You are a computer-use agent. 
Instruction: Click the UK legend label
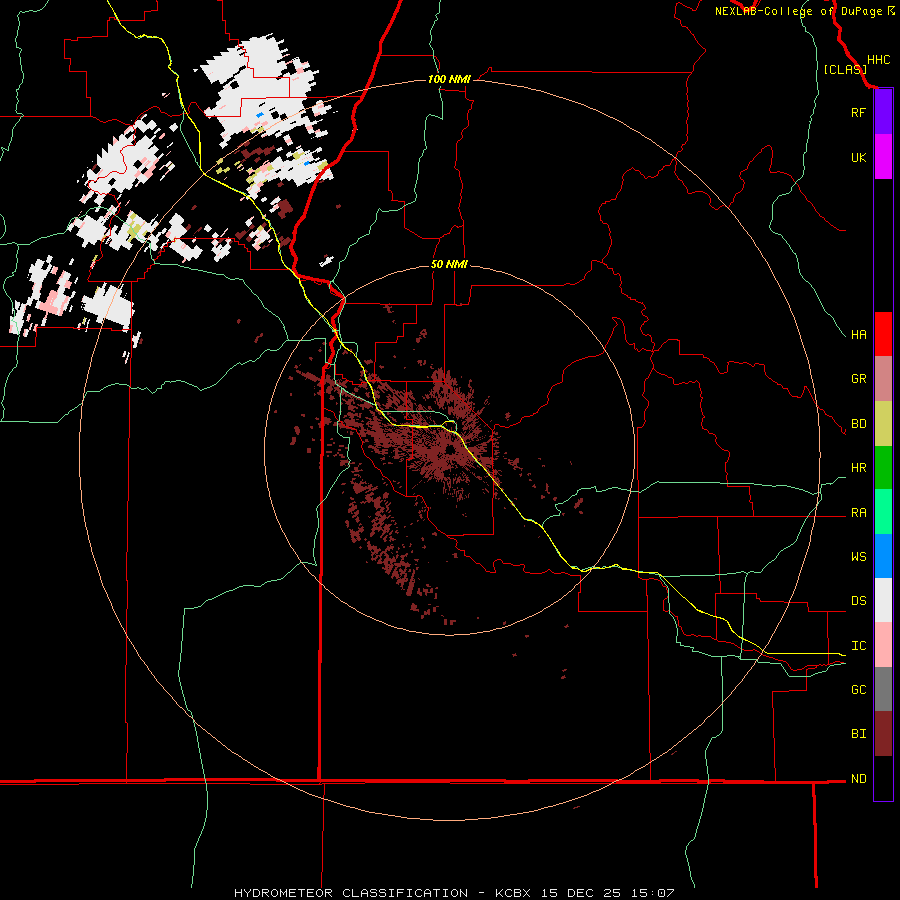tap(858, 157)
